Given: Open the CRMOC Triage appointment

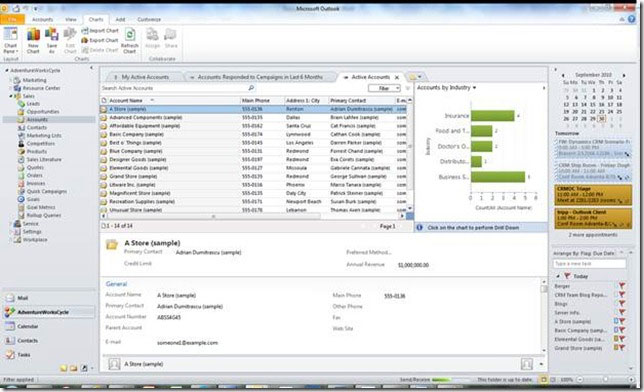Looking at the screenshot, I should pyautogui.click(x=593, y=195).
